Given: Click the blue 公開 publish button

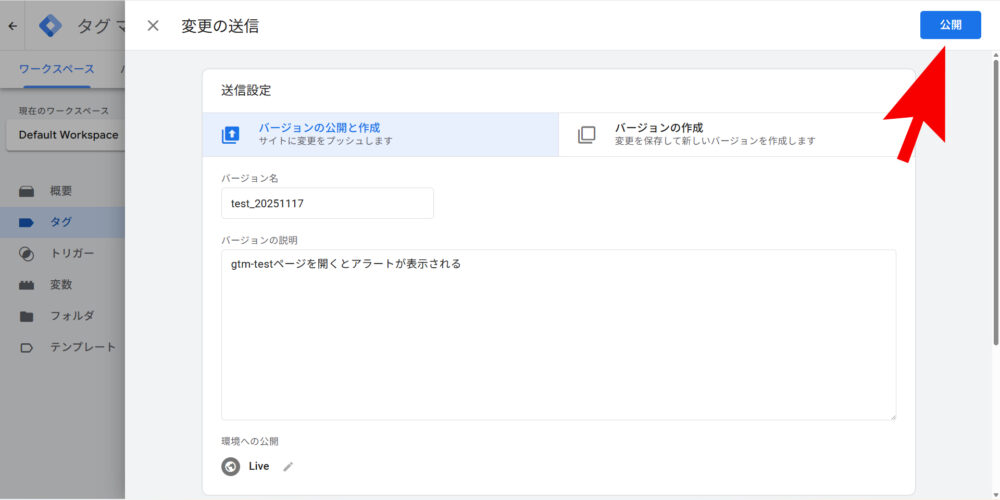Looking at the screenshot, I should click(x=949, y=25).
